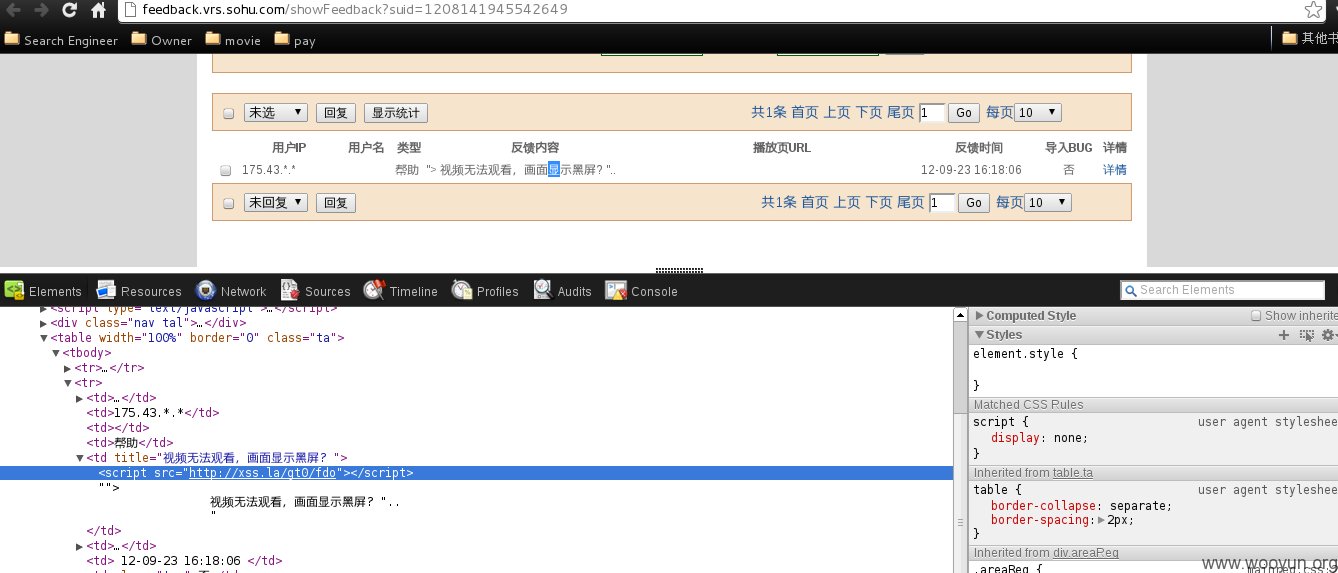Click the top Go button
The image size is (1338, 573).
(963, 113)
